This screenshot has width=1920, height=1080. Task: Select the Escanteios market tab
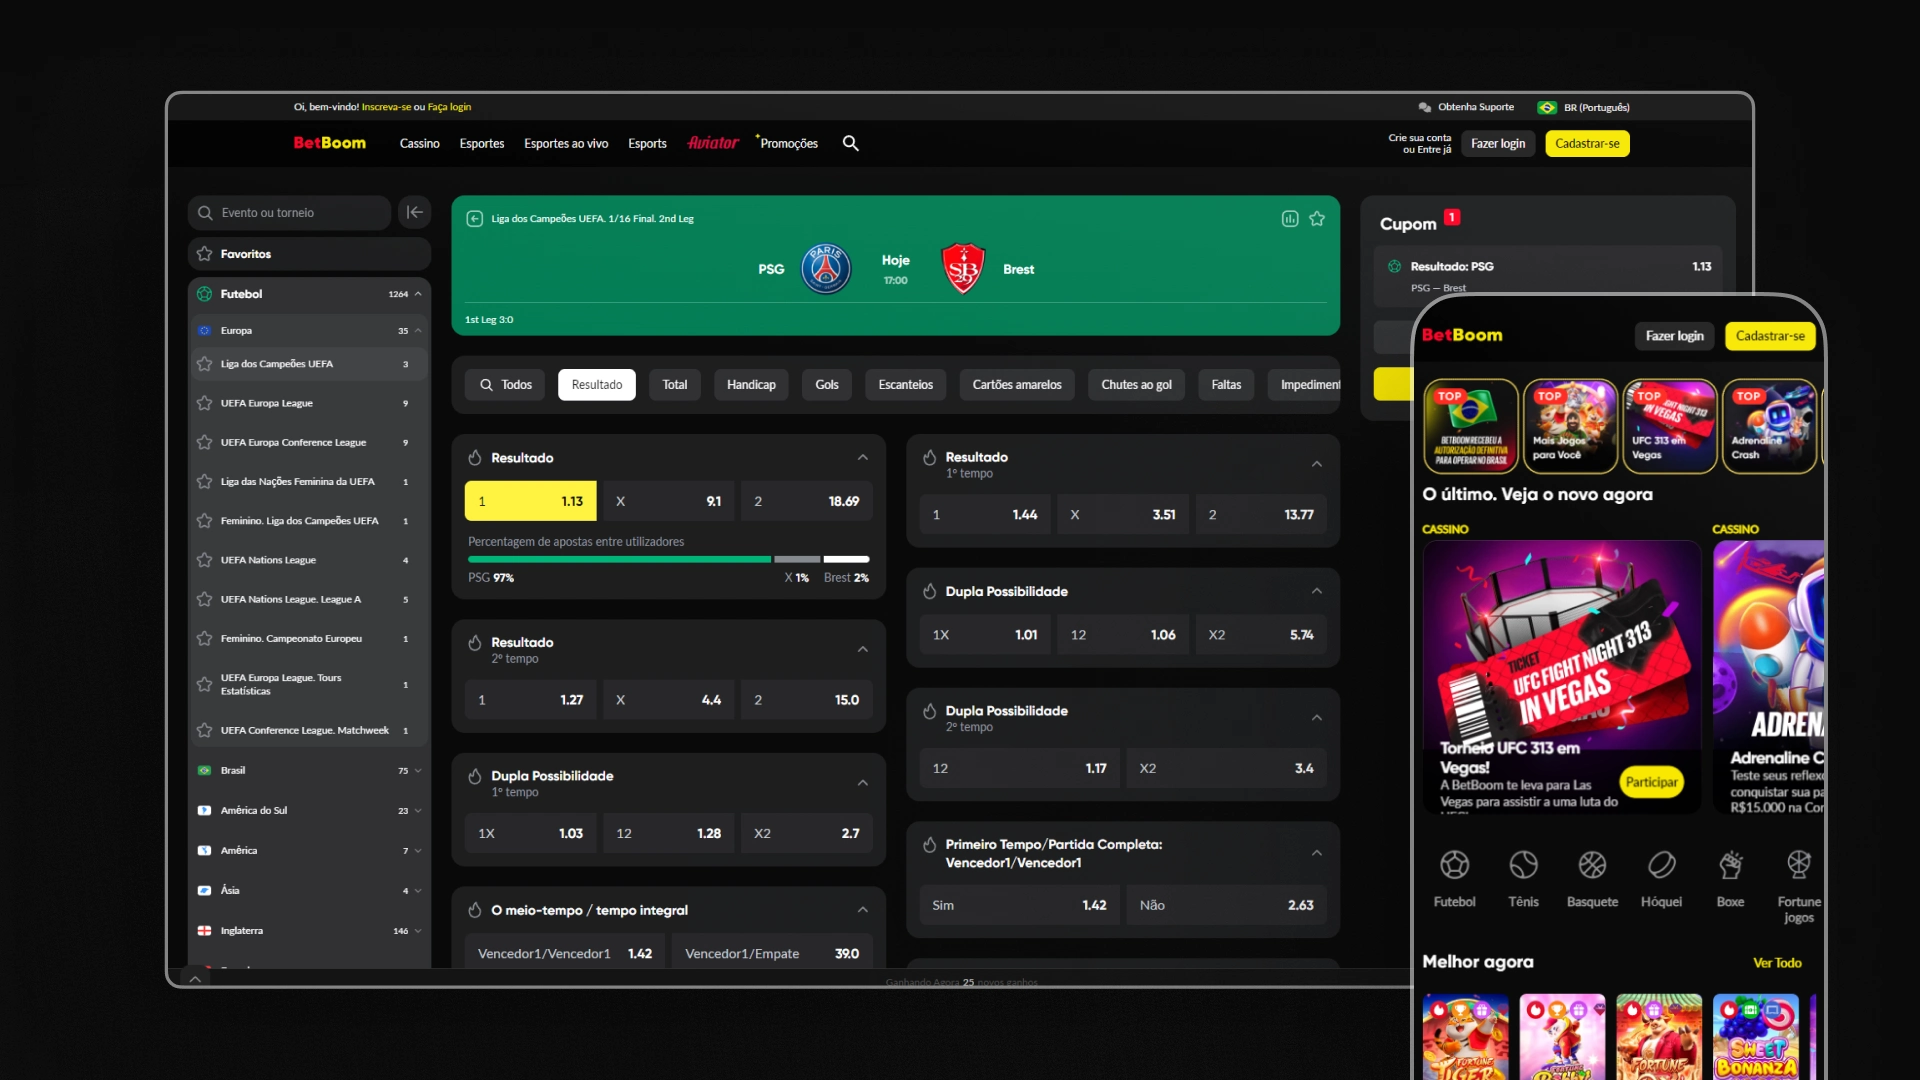906,385
